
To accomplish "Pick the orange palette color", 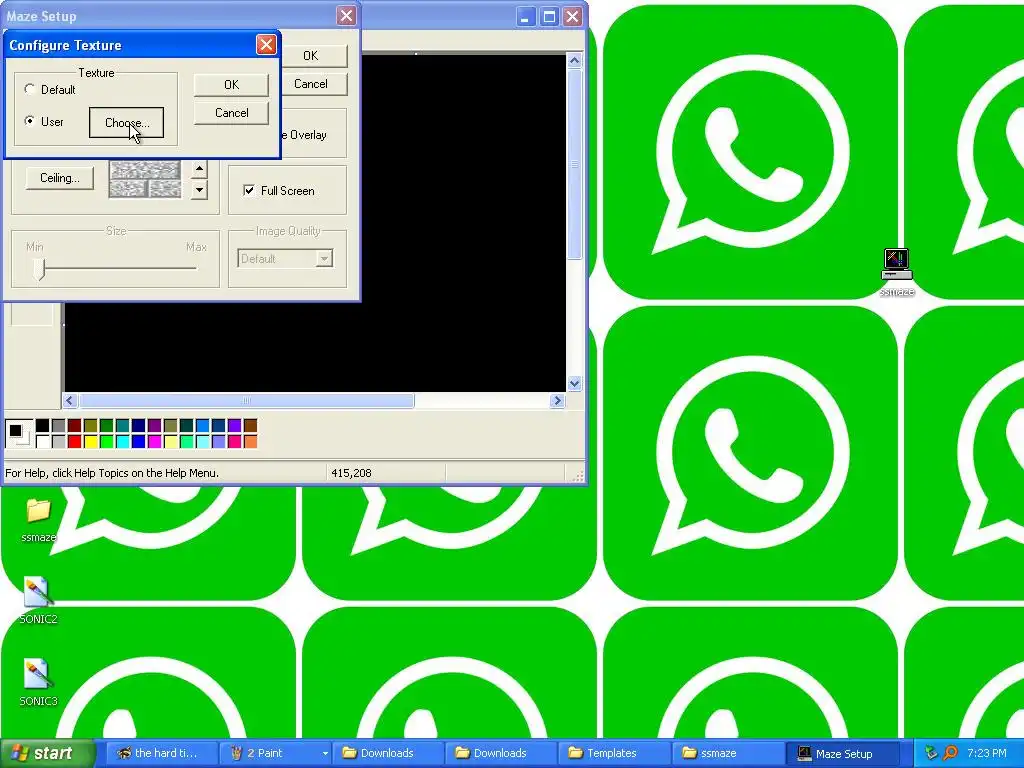I will coord(251,442).
